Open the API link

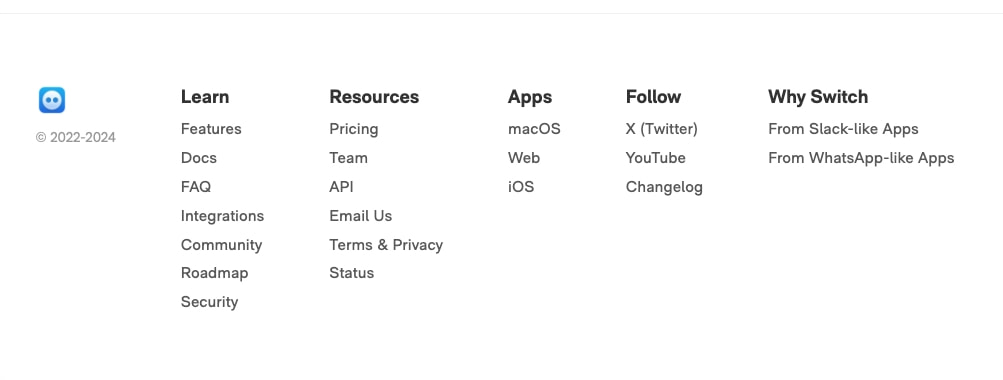coord(342,187)
